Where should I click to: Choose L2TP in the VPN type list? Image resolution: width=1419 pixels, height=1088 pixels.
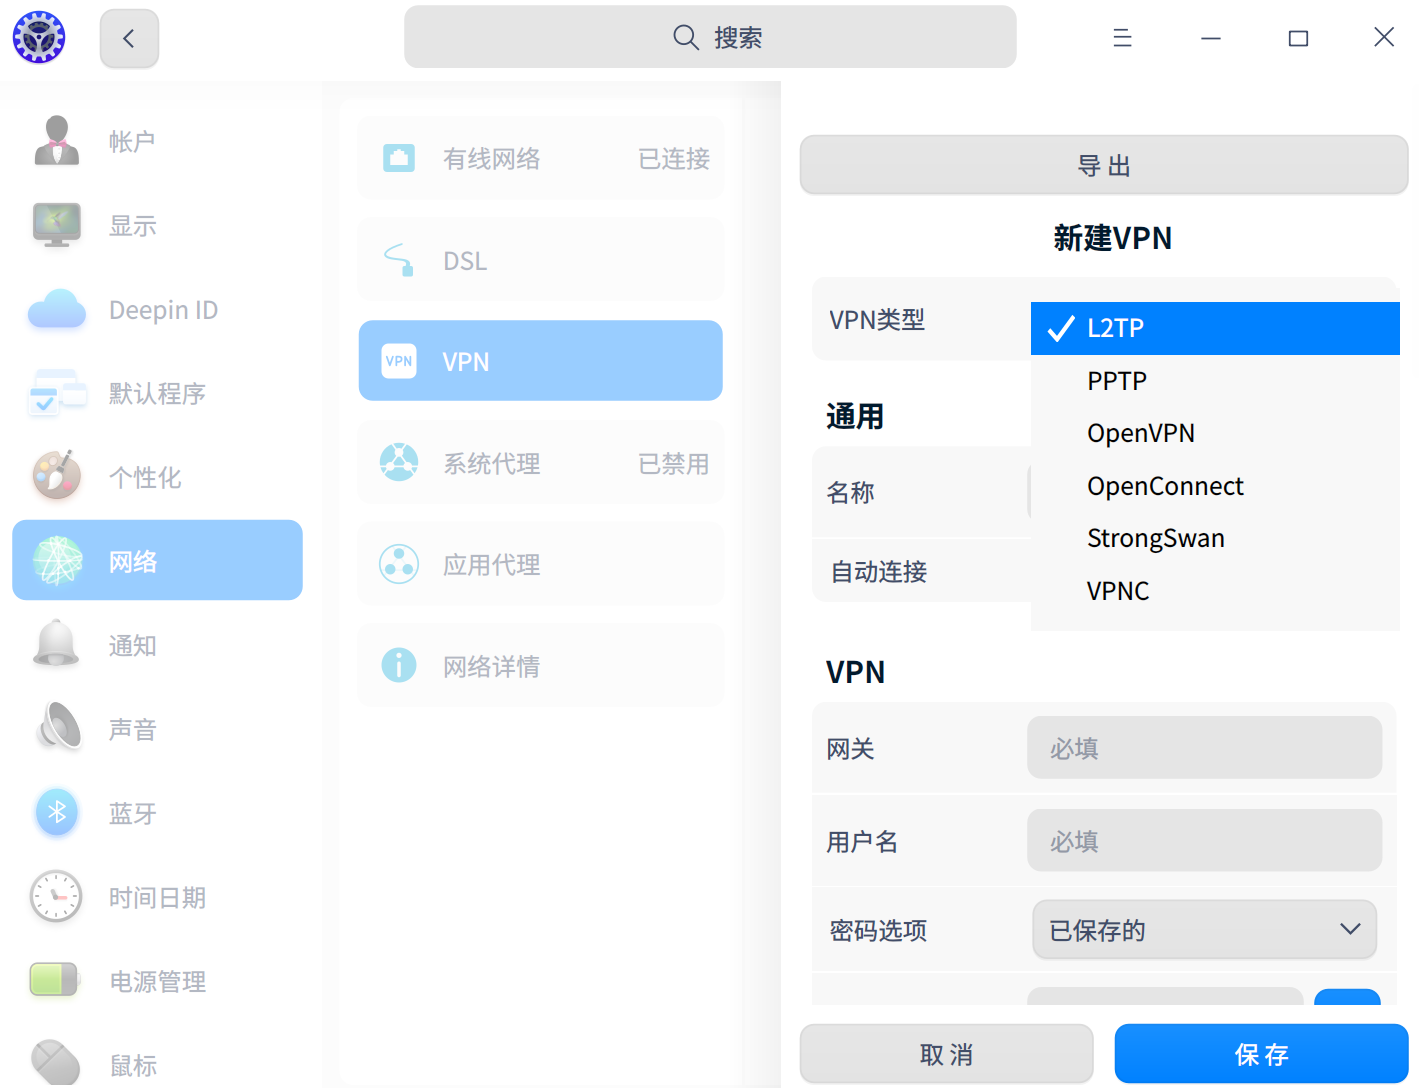[1215, 328]
